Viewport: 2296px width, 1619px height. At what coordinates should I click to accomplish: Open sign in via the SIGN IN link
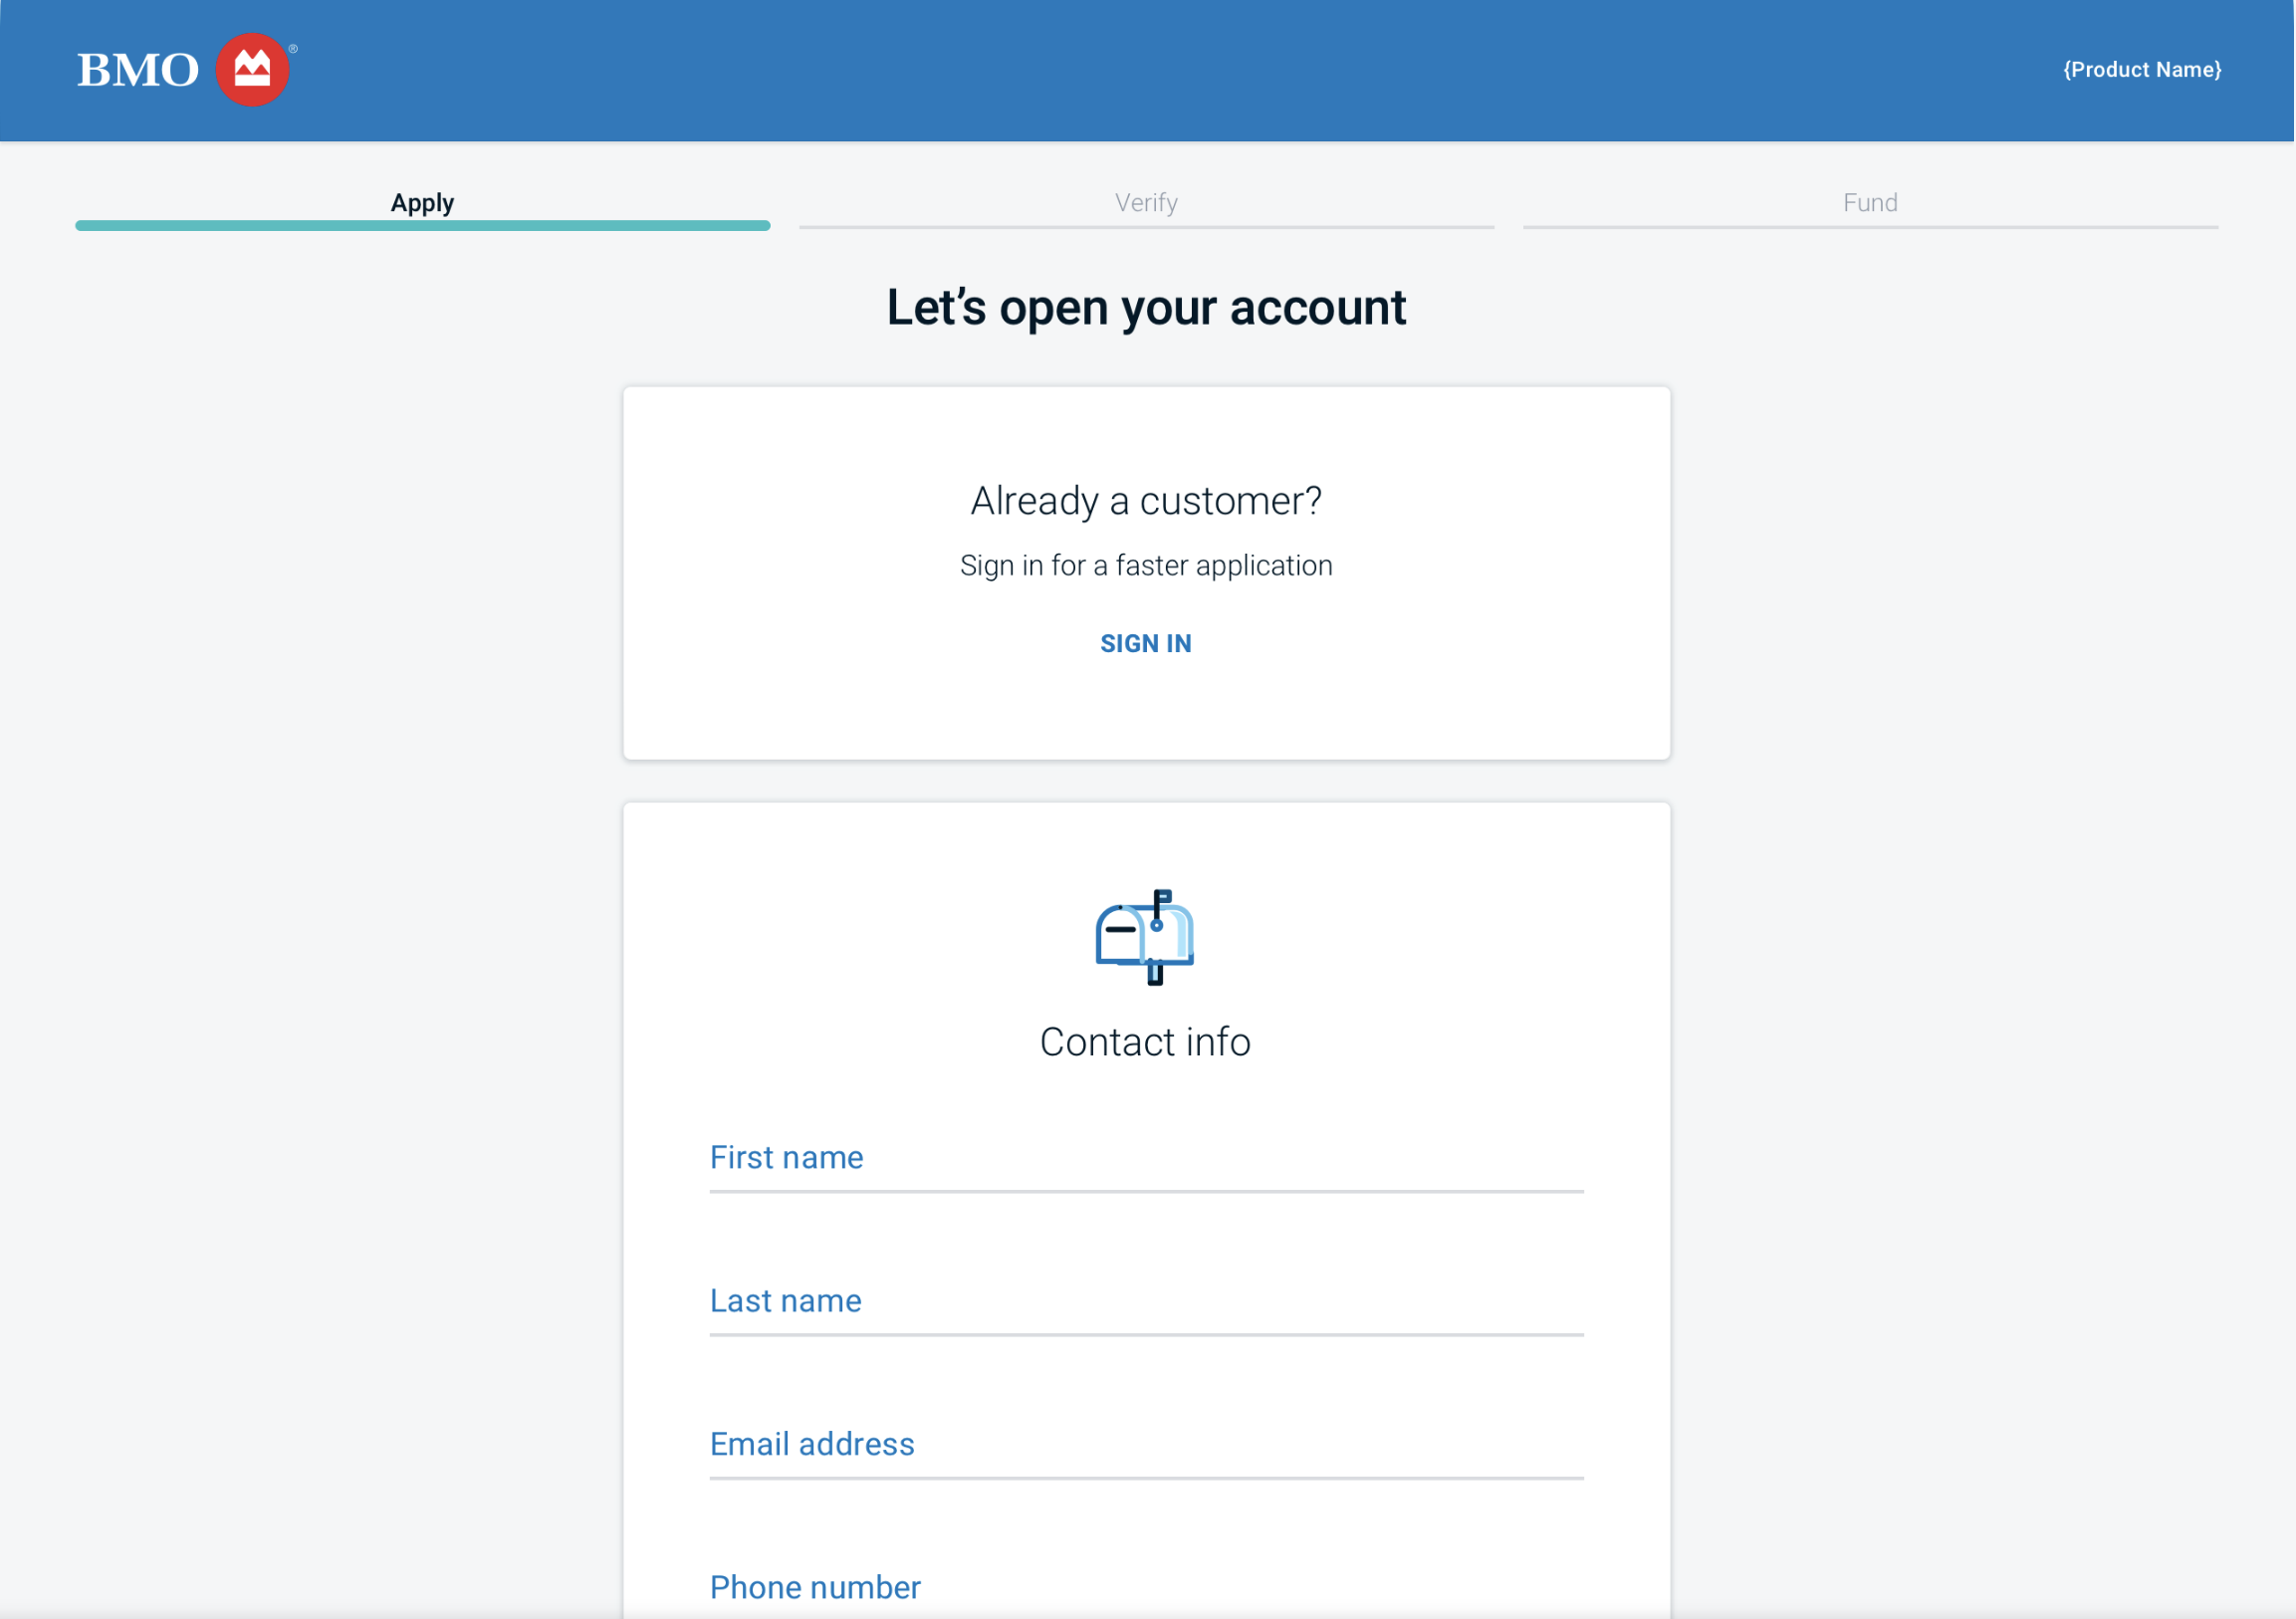click(1146, 643)
